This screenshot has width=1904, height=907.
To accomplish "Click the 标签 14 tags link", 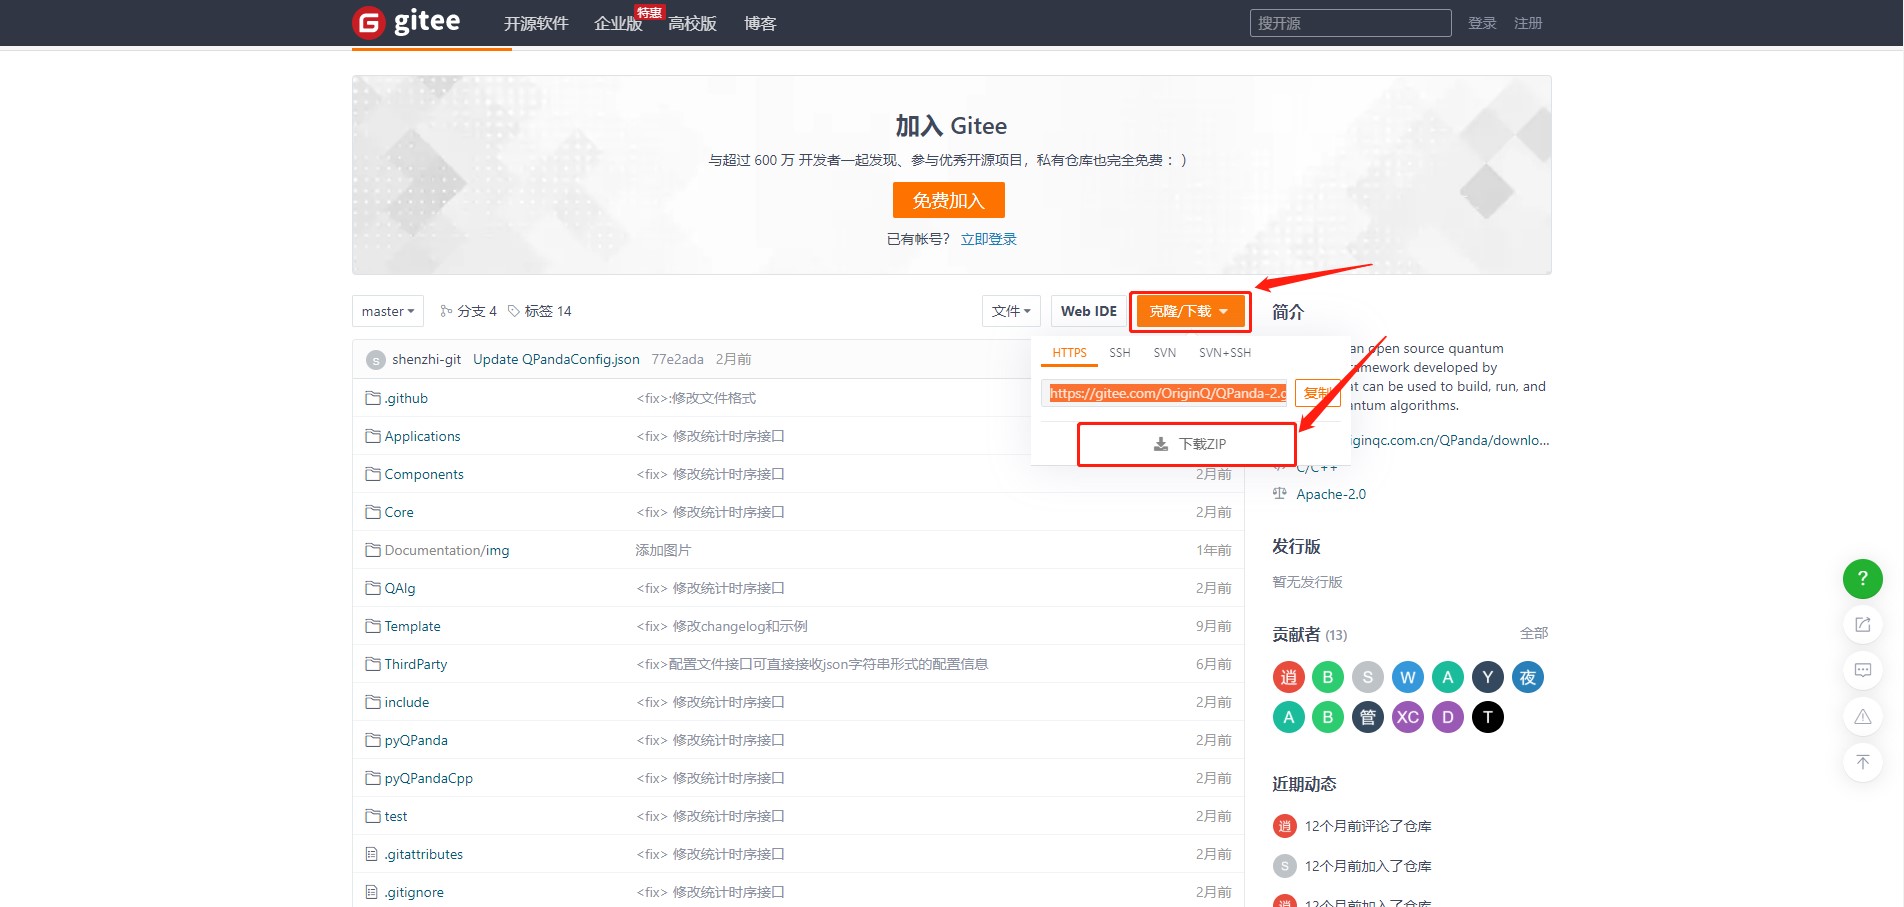I will [548, 311].
